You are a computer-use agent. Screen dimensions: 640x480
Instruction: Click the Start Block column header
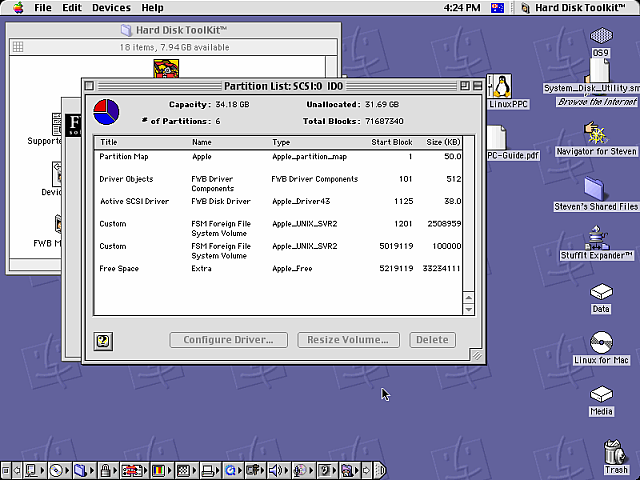[391, 142]
